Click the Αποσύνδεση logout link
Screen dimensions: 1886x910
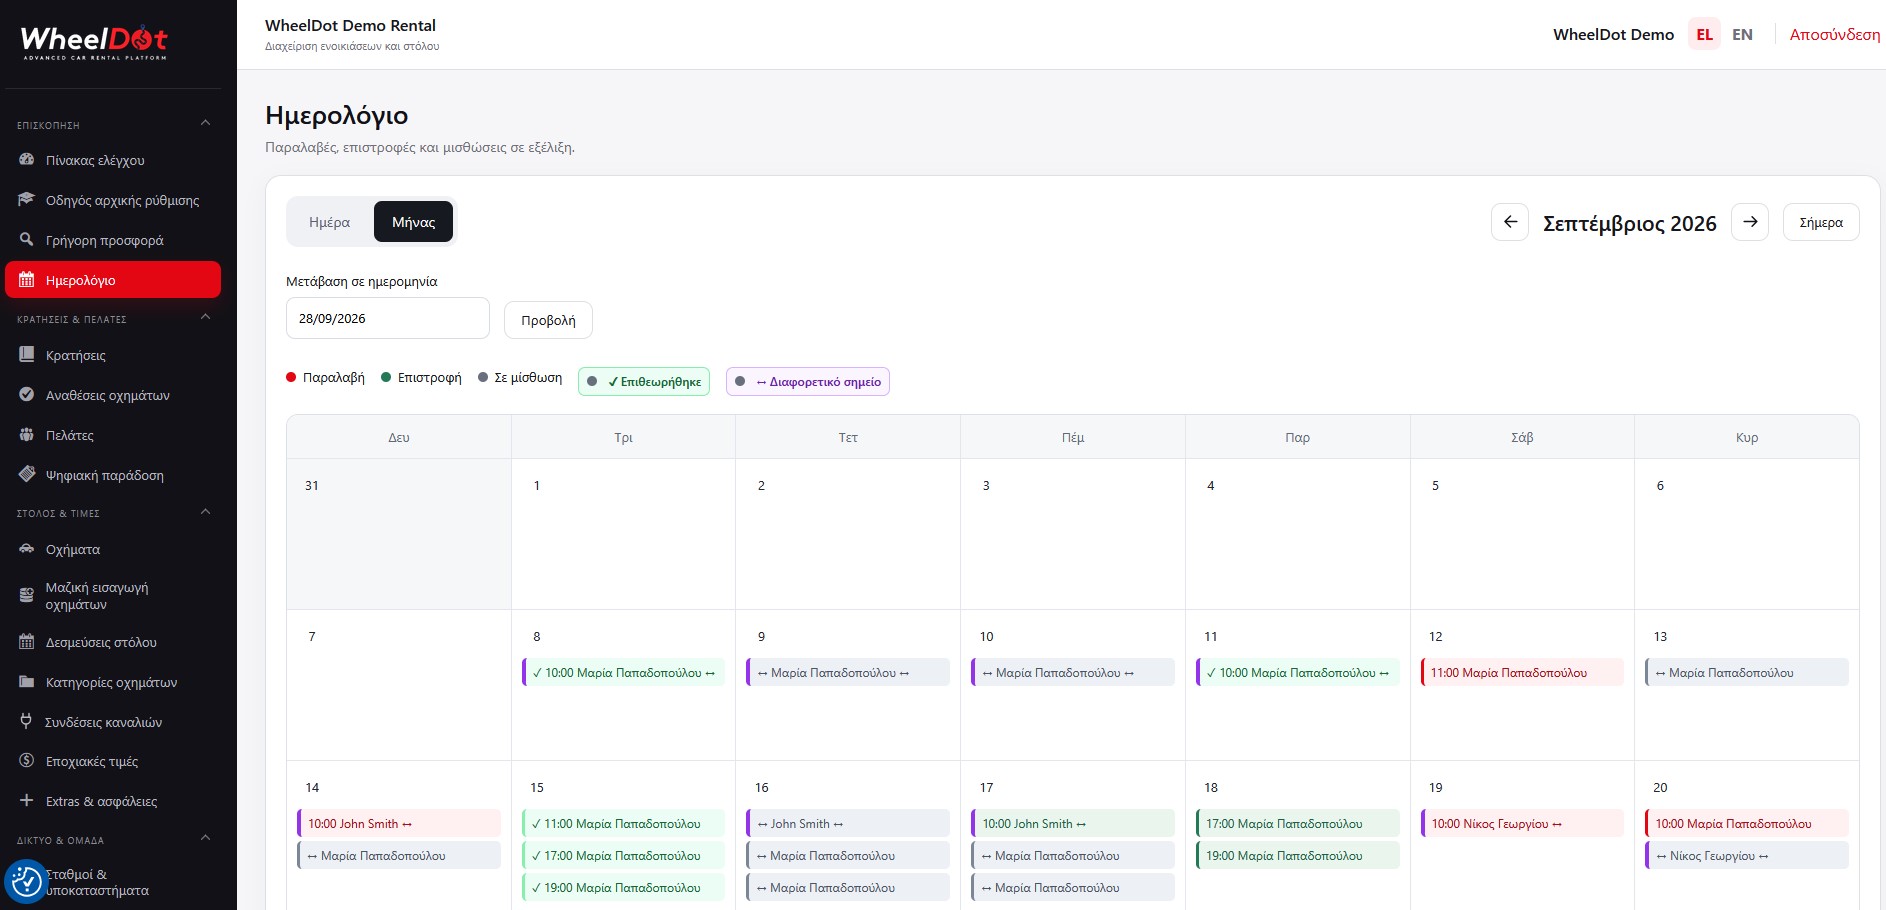coord(1835,34)
